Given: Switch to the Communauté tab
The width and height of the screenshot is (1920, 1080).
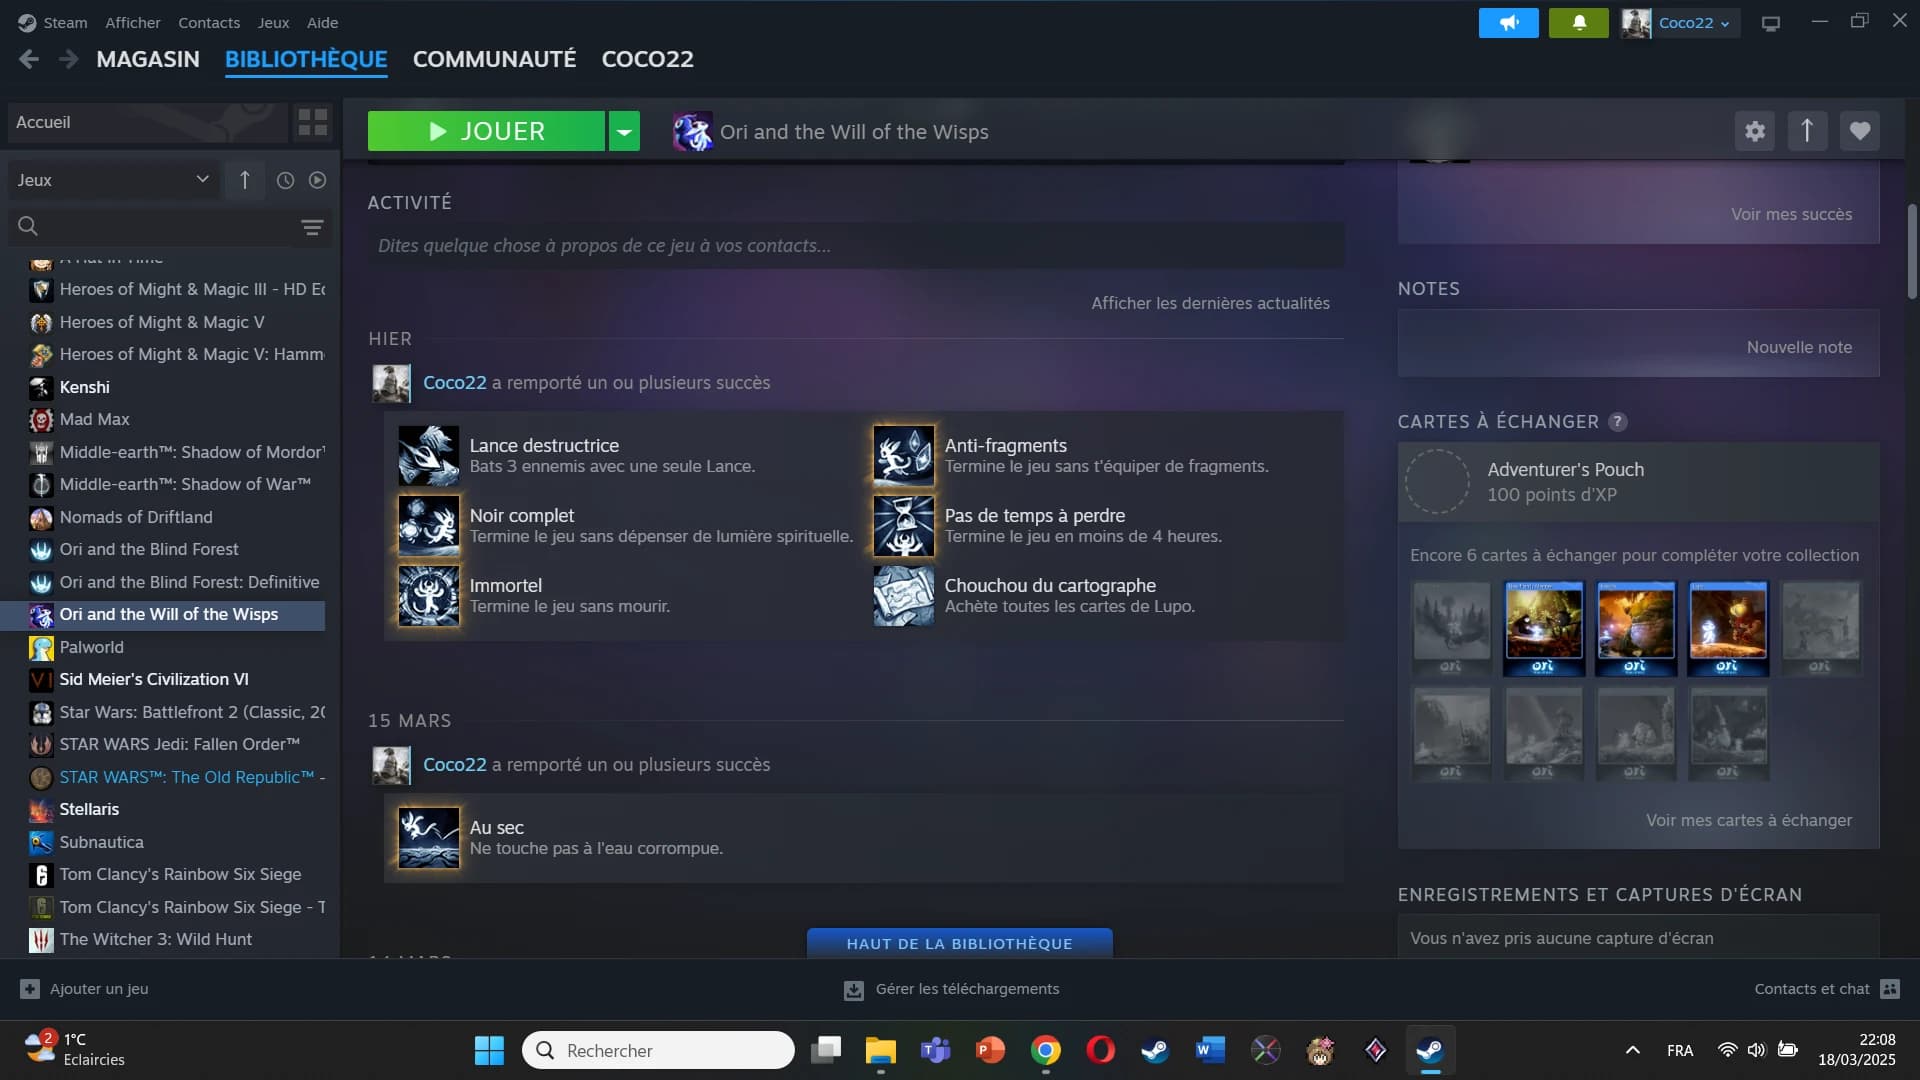Looking at the screenshot, I should pyautogui.click(x=494, y=59).
